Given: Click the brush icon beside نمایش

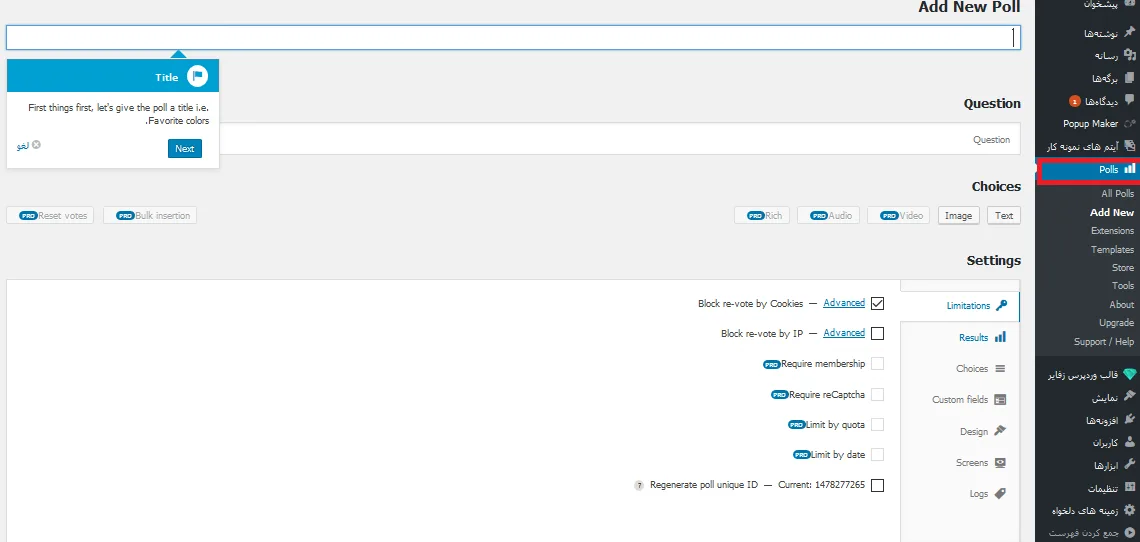Looking at the screenshot, I should [1128, 396].
